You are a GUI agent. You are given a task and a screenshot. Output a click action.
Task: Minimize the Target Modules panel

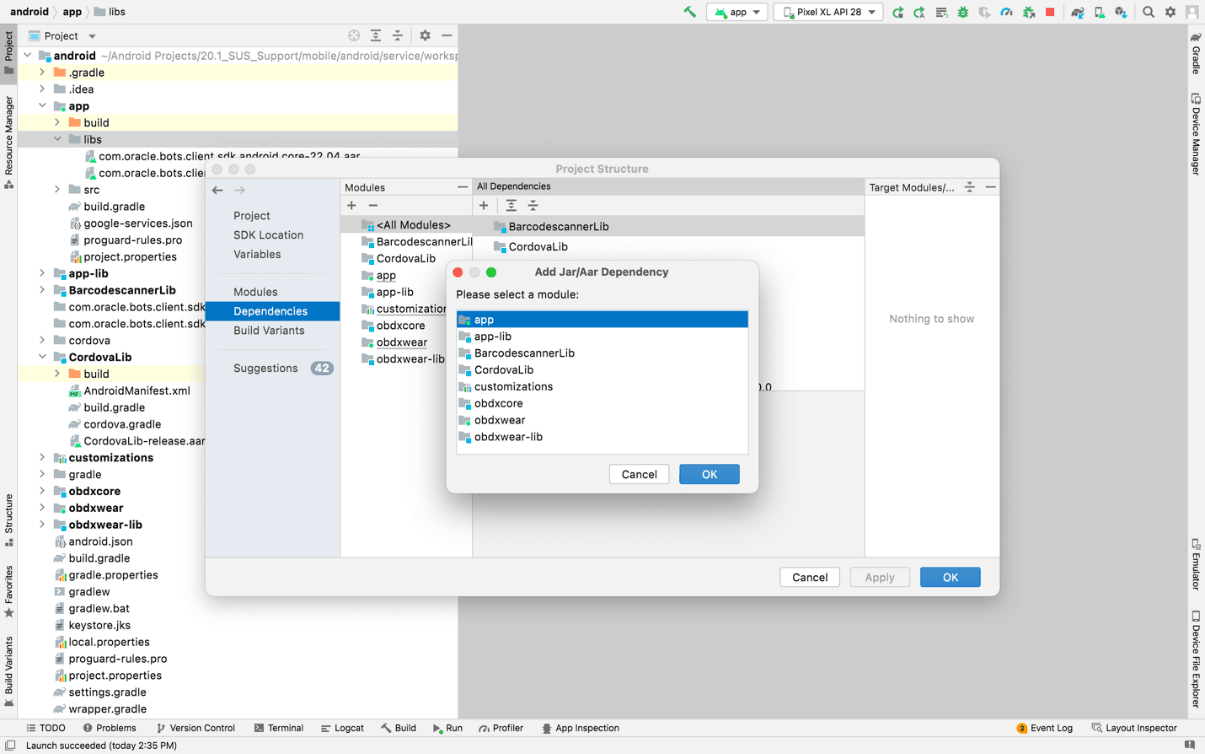click(990, 187)
